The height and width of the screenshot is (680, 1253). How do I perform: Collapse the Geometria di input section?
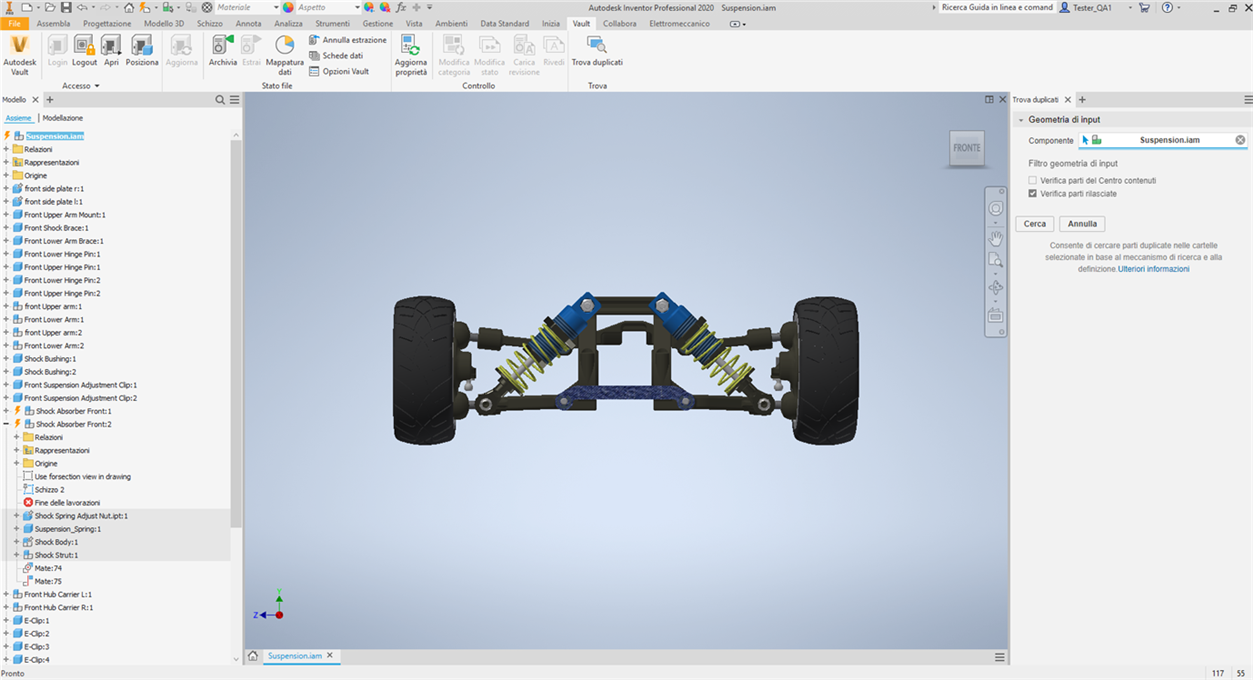click(1021, 119)
